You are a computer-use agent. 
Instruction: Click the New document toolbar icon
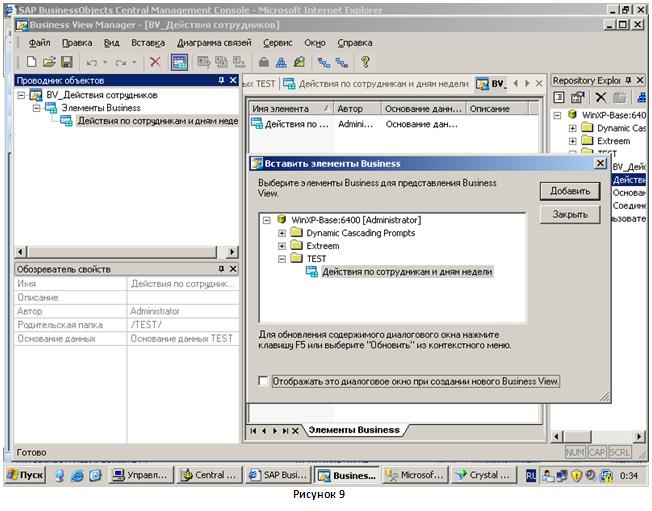(31, 62)
